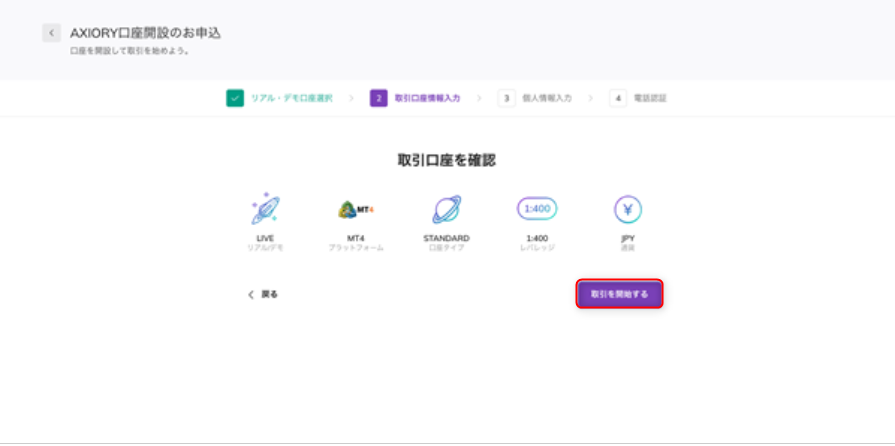The height and width of the screenshot is (446, 895).
Task: Jump to the 電話認証 step
Action: (x=650, y=98)
